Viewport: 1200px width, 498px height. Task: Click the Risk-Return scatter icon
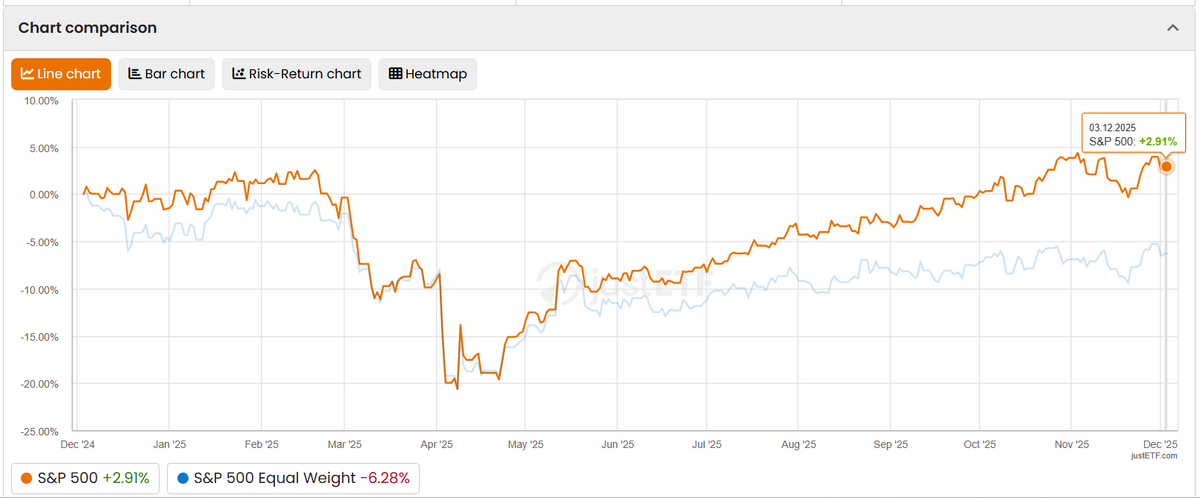(239, 74)
